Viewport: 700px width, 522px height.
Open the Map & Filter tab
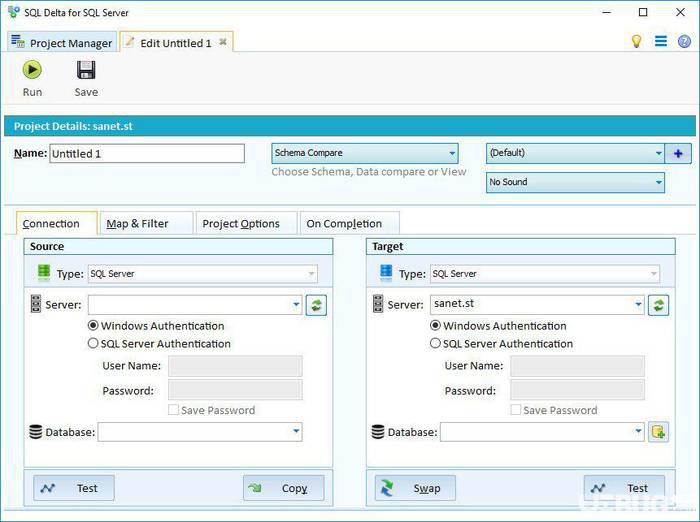[x=146, y=223]
